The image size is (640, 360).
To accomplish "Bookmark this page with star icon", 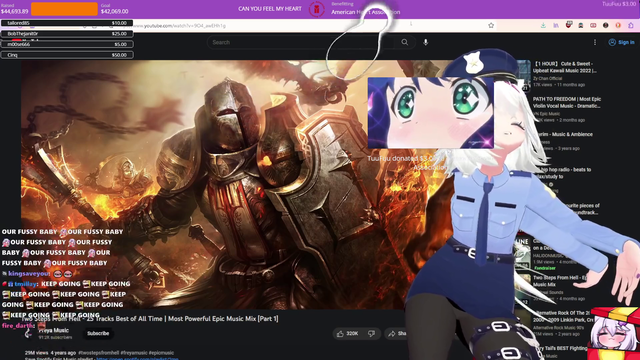I will coord(491,25).
